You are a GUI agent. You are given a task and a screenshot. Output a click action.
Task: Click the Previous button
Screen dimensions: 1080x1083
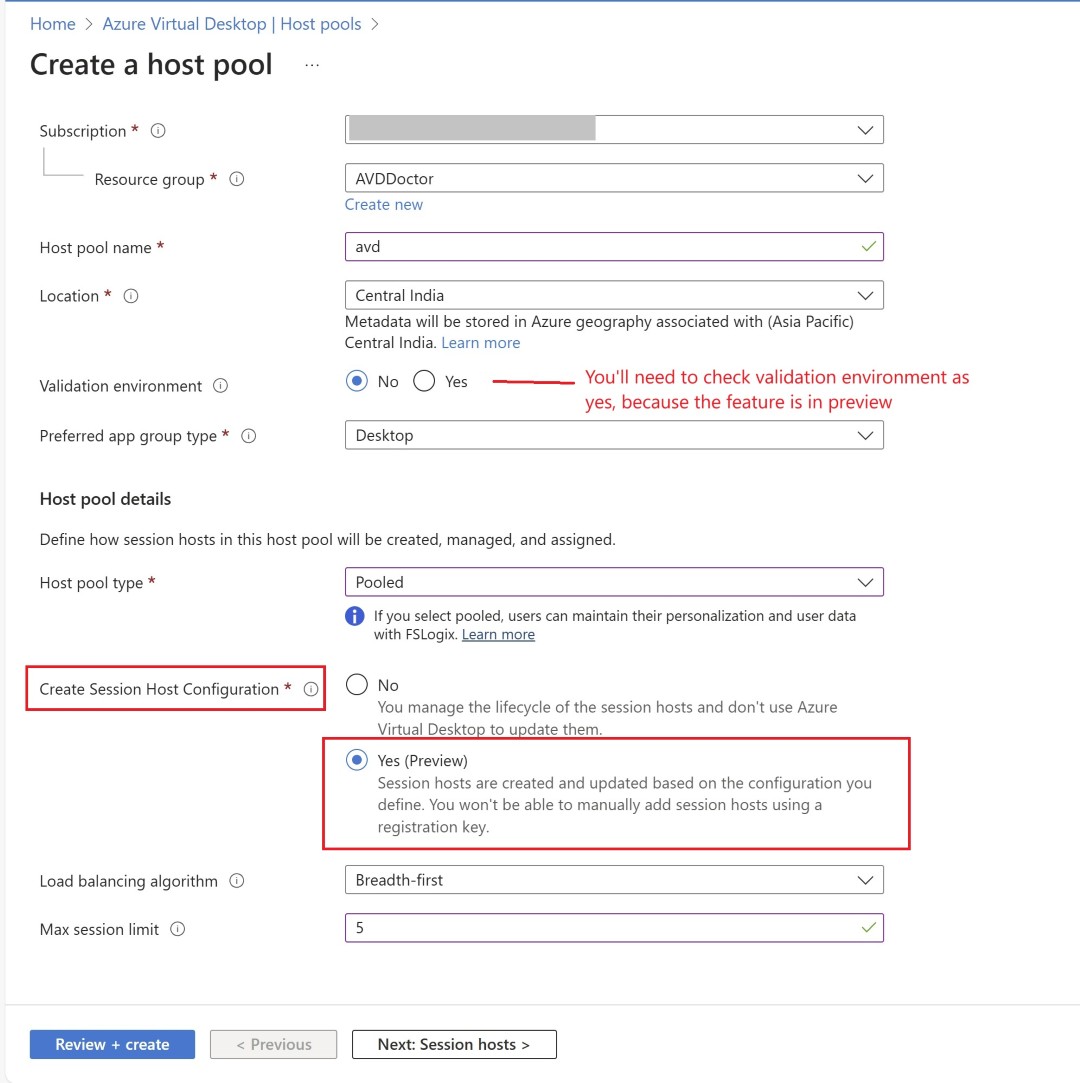[x=273, y=1044]
